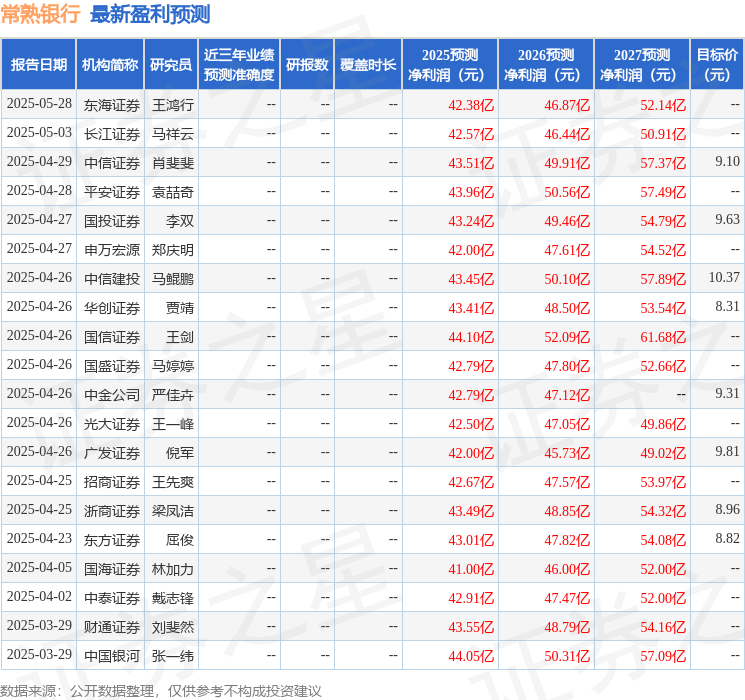Image resolution: width=745 pixels, height=700 pixels.
Task: Click the 近三年业绩预测准确度 column header
Action: (x=239, y=65)
